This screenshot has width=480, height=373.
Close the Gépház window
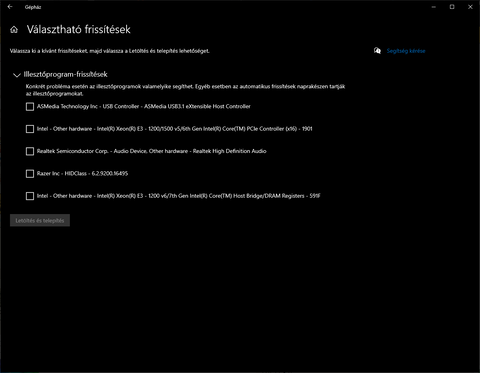[470, 7]
